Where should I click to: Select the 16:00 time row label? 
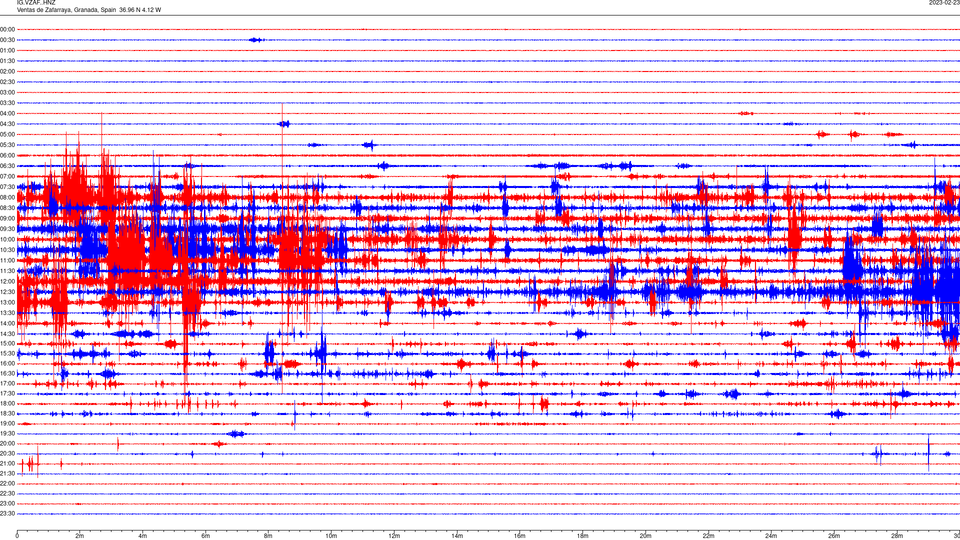point(7,364)
